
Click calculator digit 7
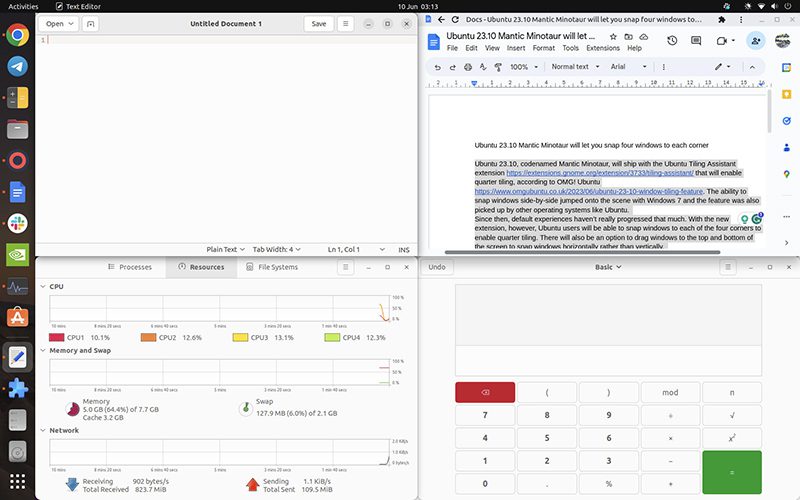pos(485,415)
